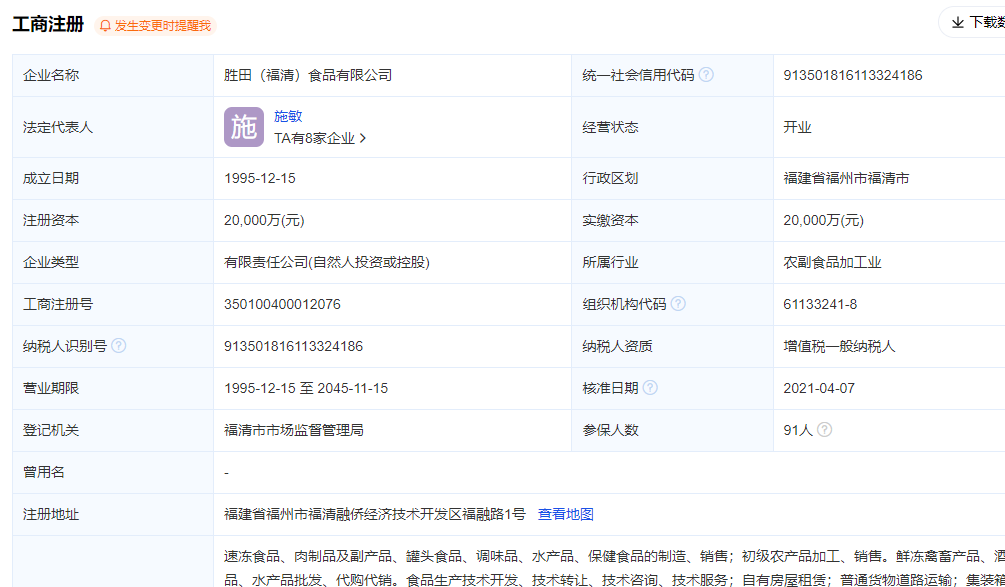Viewport: 1005px width, 587px height.
Task: Click the purple 施 avatar
Action: 244,127
